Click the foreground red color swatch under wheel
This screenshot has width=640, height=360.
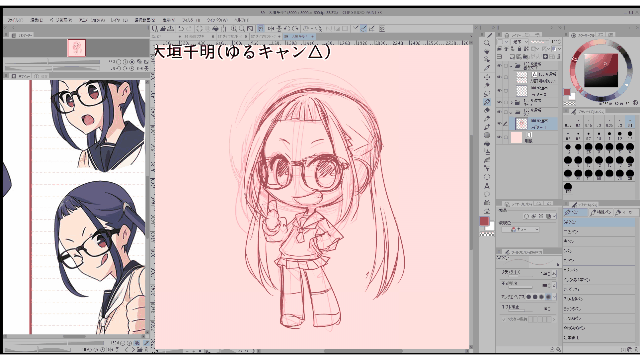point(567,92)
